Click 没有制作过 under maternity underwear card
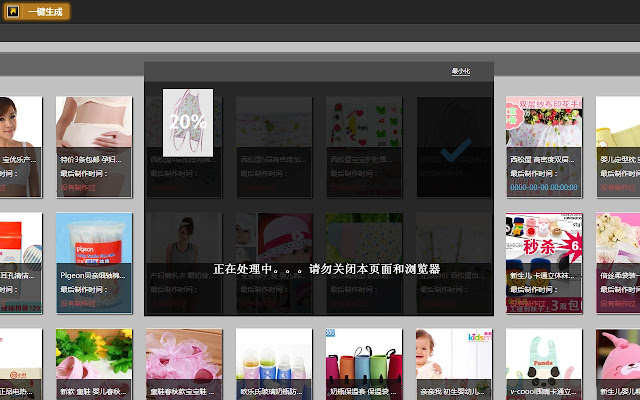Image resolution: width=640 pixels, height=400 pixels. coord(78,187)
